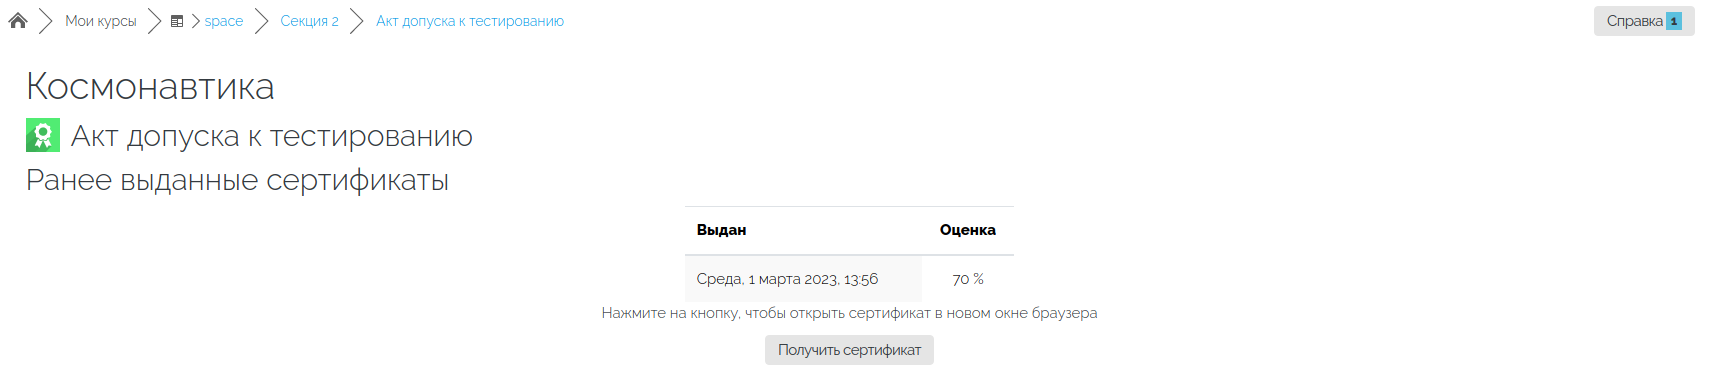
Task: Go to the home page icon
Action: (18, 21)
